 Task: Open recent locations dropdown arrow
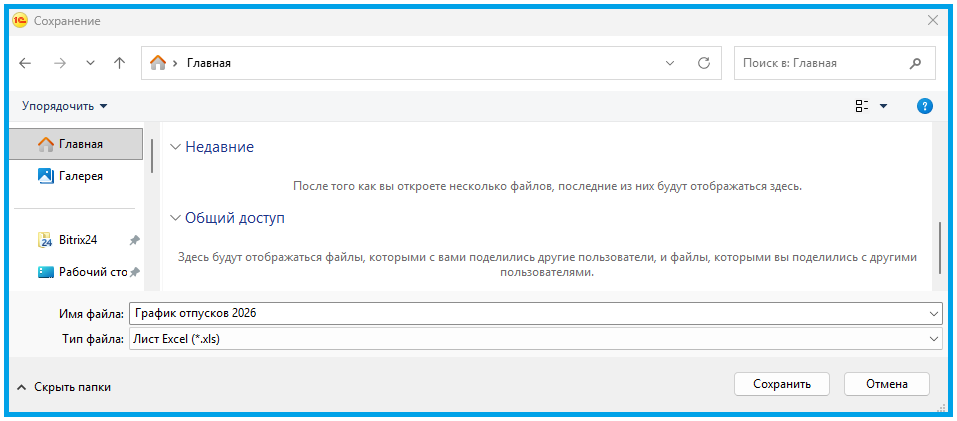[90, 63]
